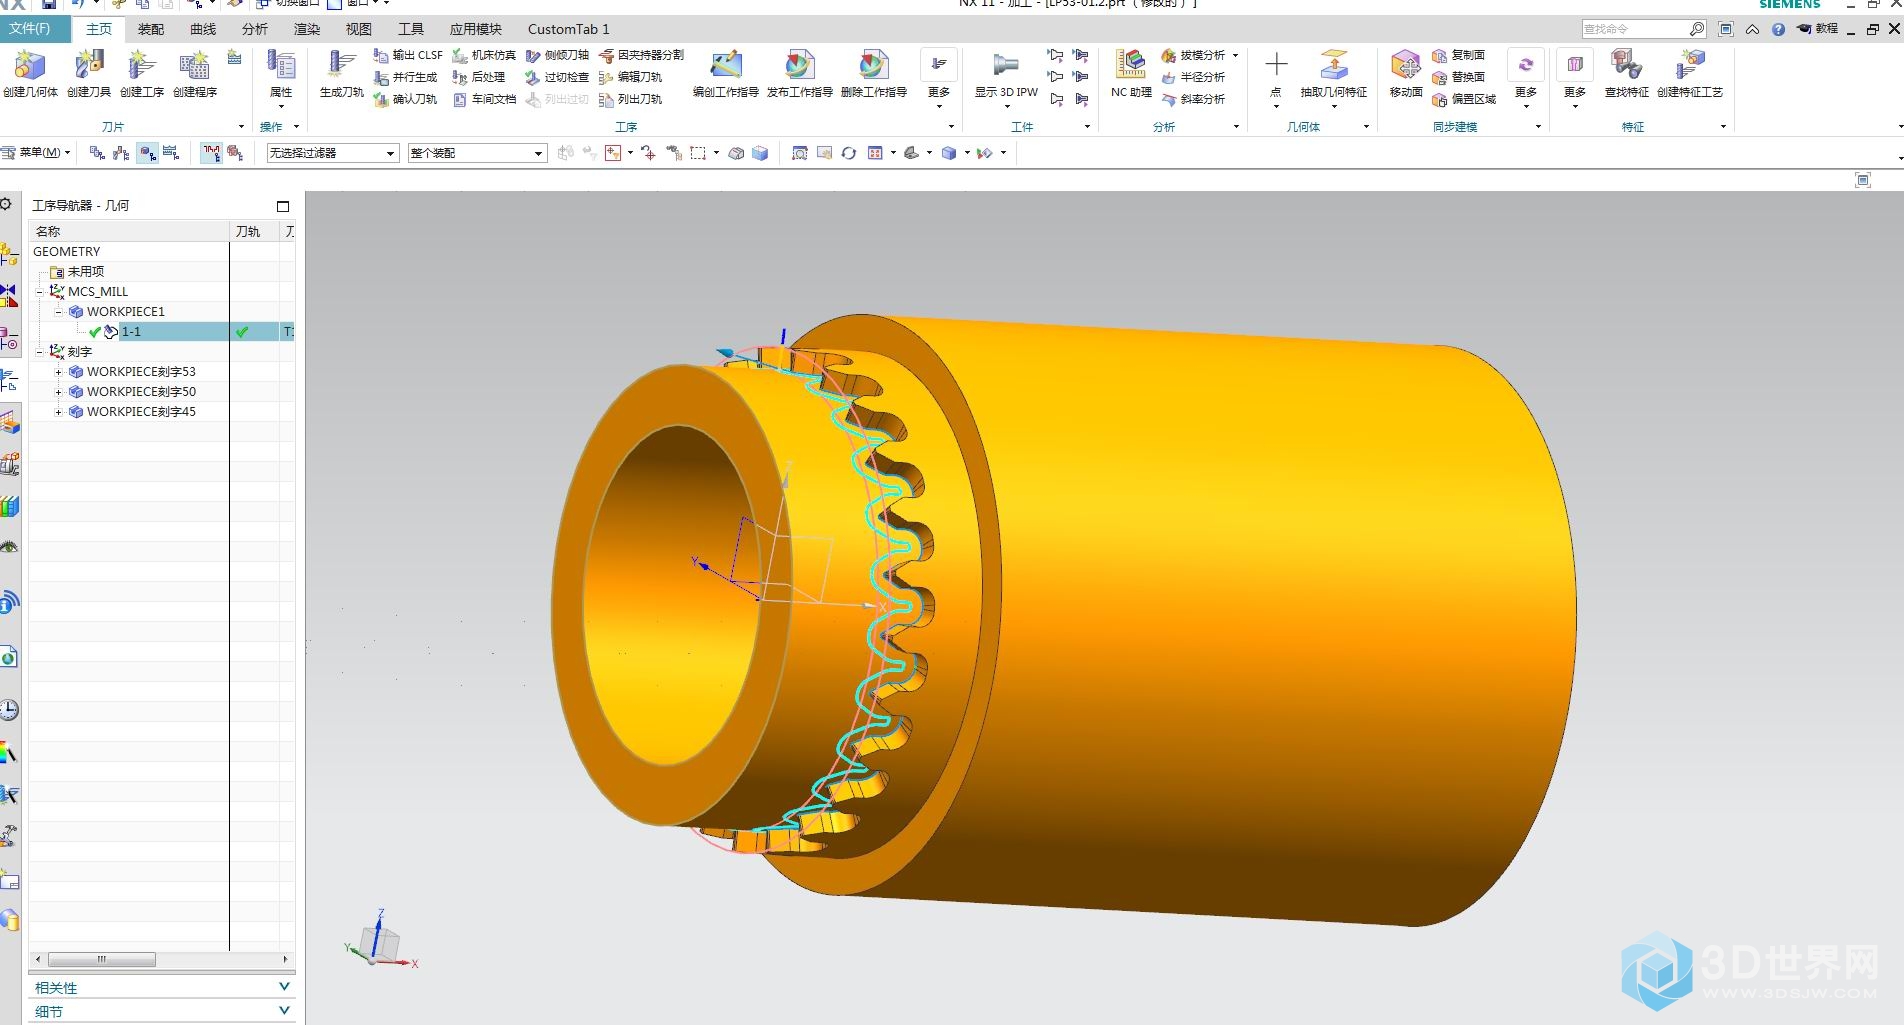
Task: Click the 查找特征 (Find Features) icon
Action: point(1626,65)
